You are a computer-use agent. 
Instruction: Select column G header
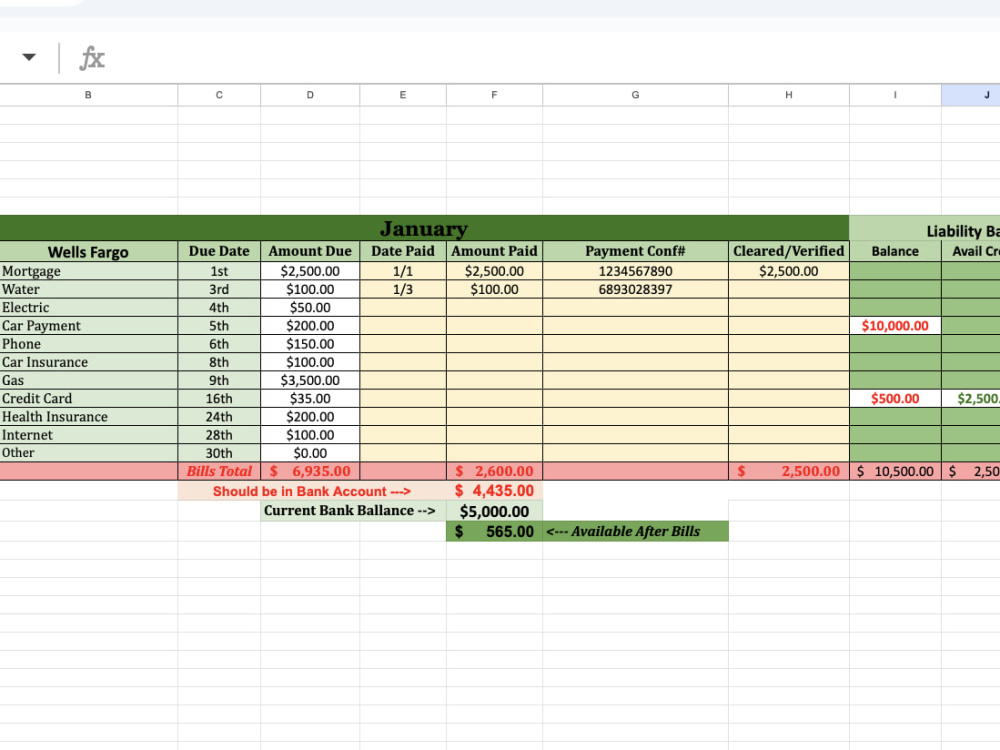635,95
